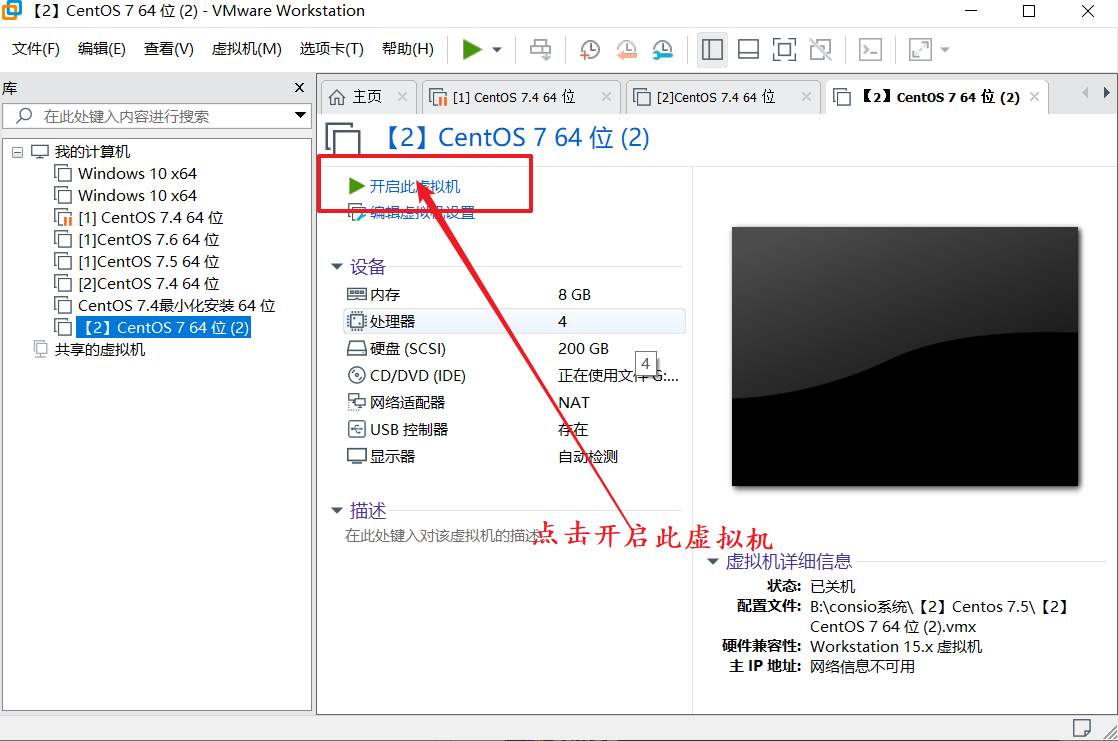Close the 【2】CentOS 7 64 位 (2) tab

pos(1035,96)
